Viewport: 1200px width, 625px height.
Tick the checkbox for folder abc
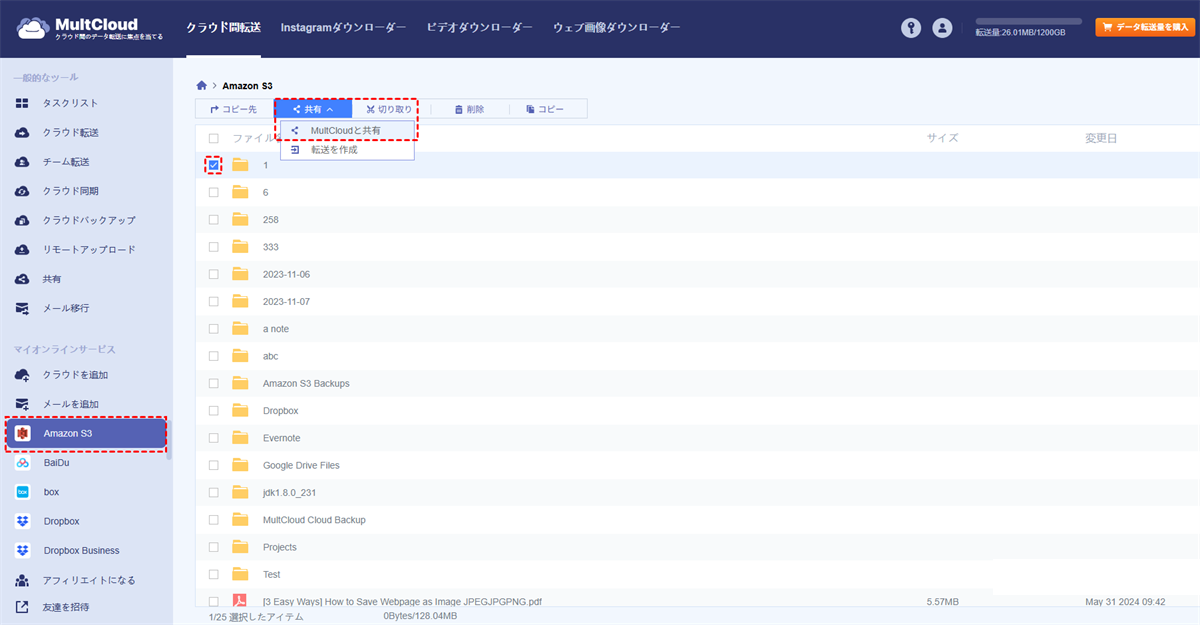click(x=213, y=356)
